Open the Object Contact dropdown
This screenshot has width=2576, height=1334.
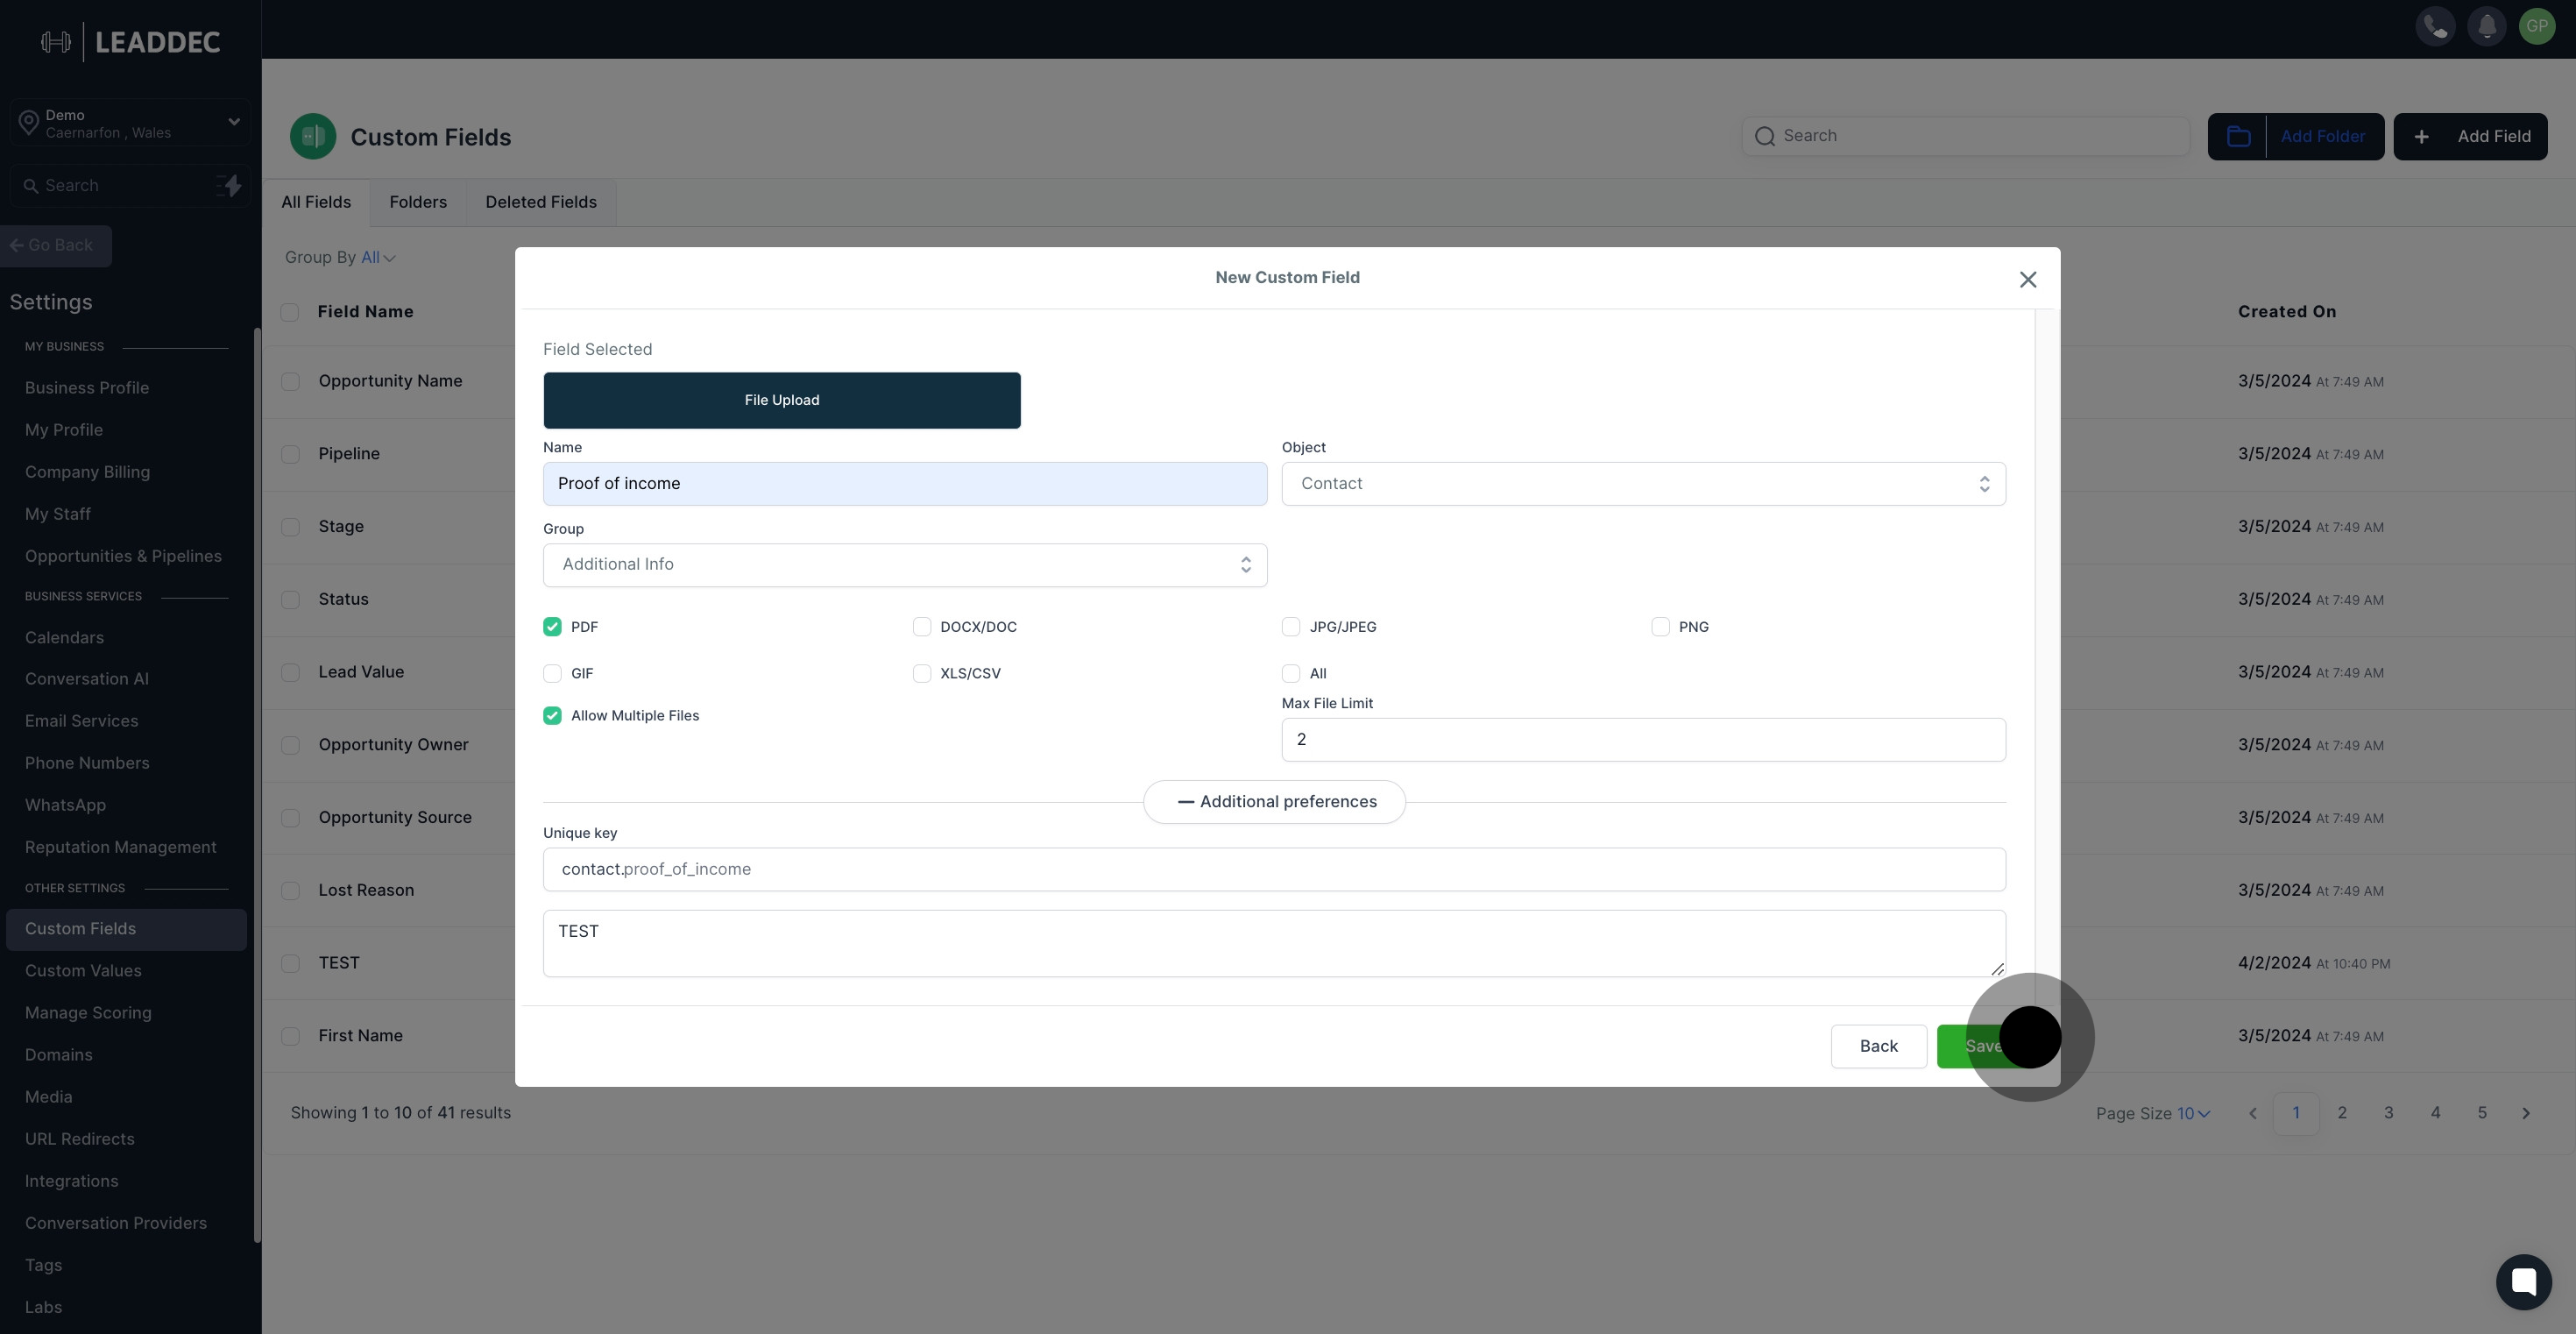tap(1643, 484)
